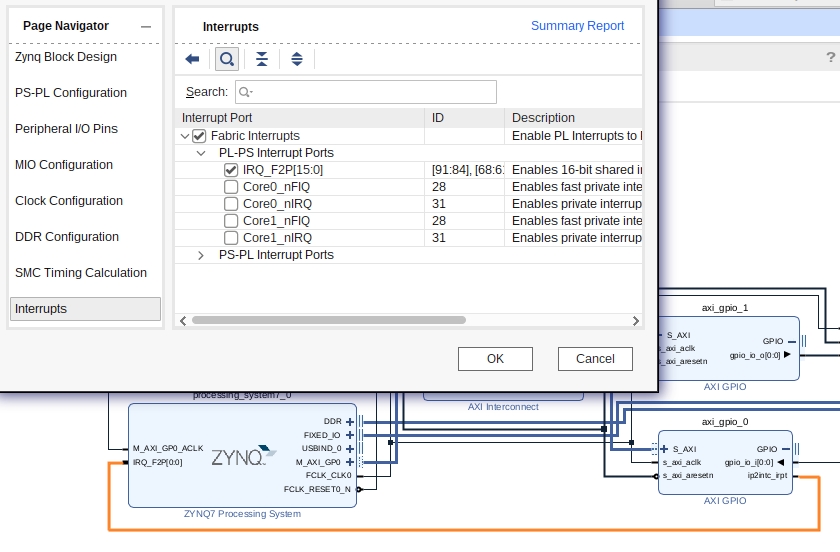Select the IRQ_F2P[0:0] pin on ZYNQ block

point(158,462)
